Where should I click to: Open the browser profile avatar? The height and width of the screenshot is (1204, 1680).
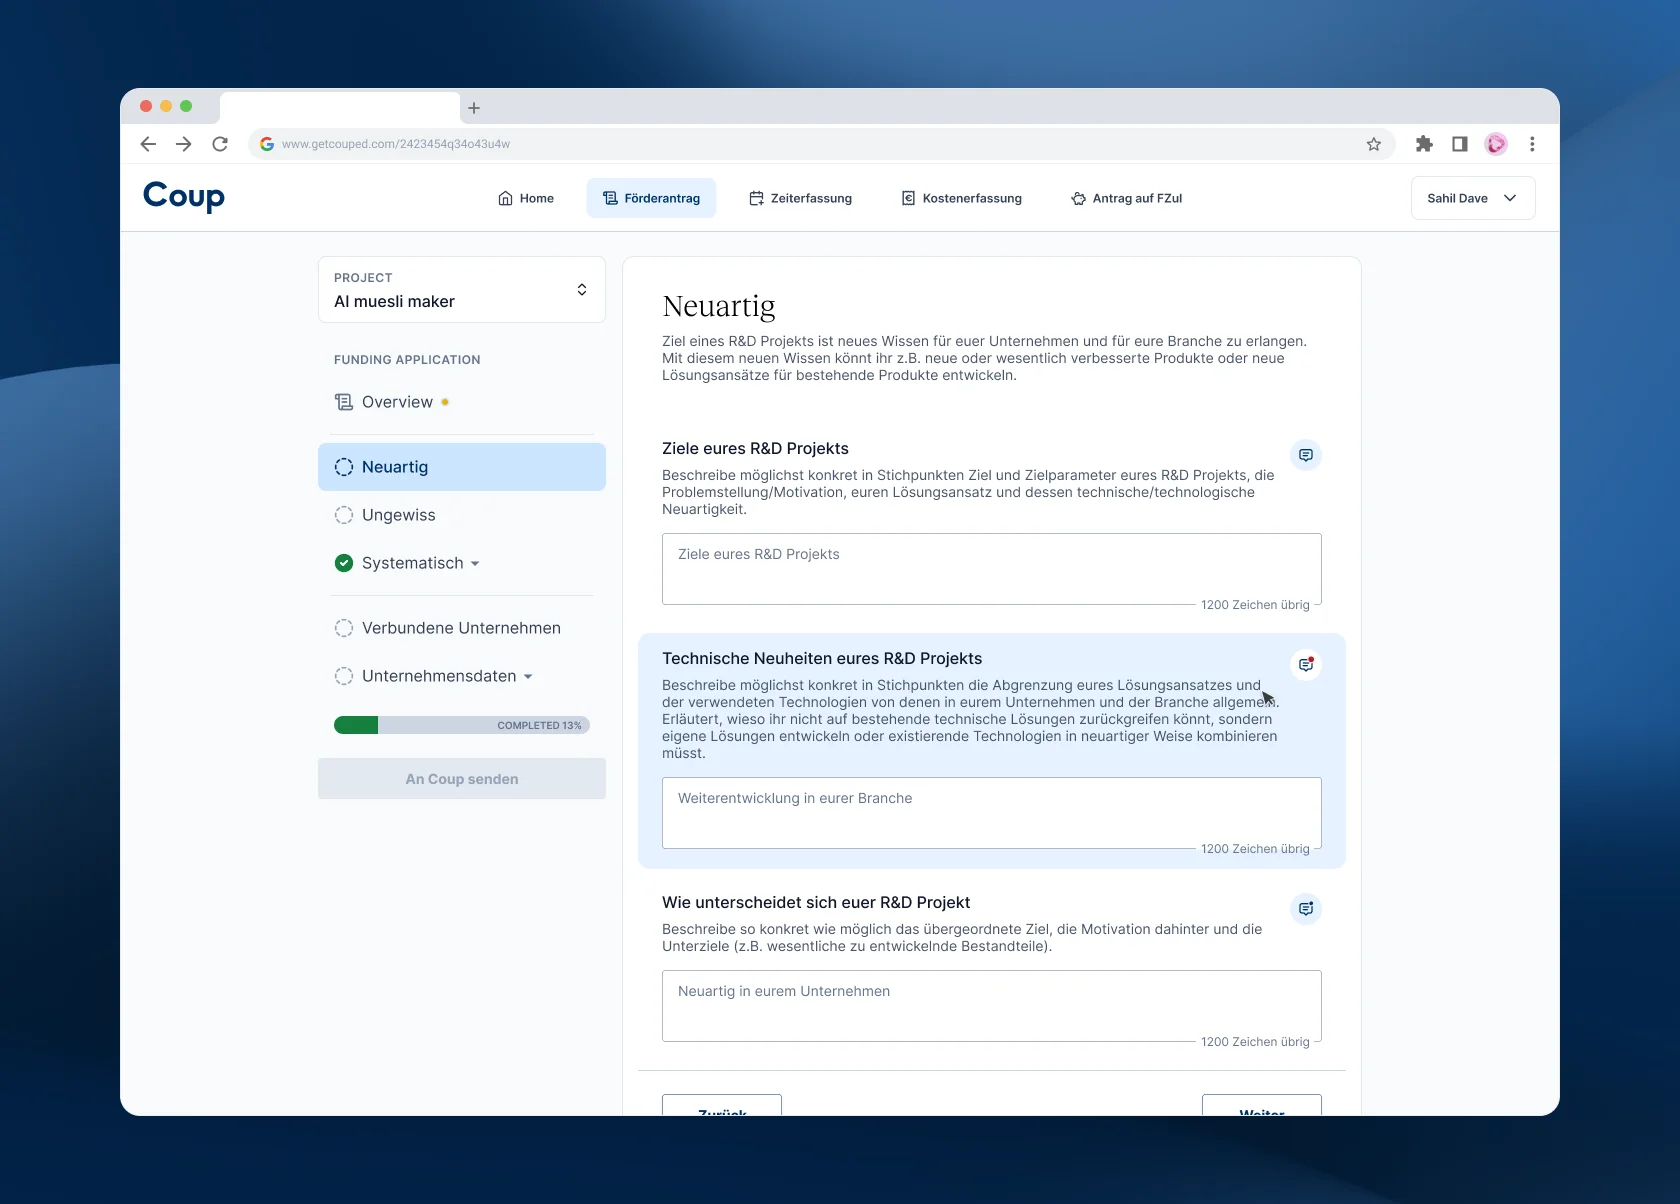1496,144
